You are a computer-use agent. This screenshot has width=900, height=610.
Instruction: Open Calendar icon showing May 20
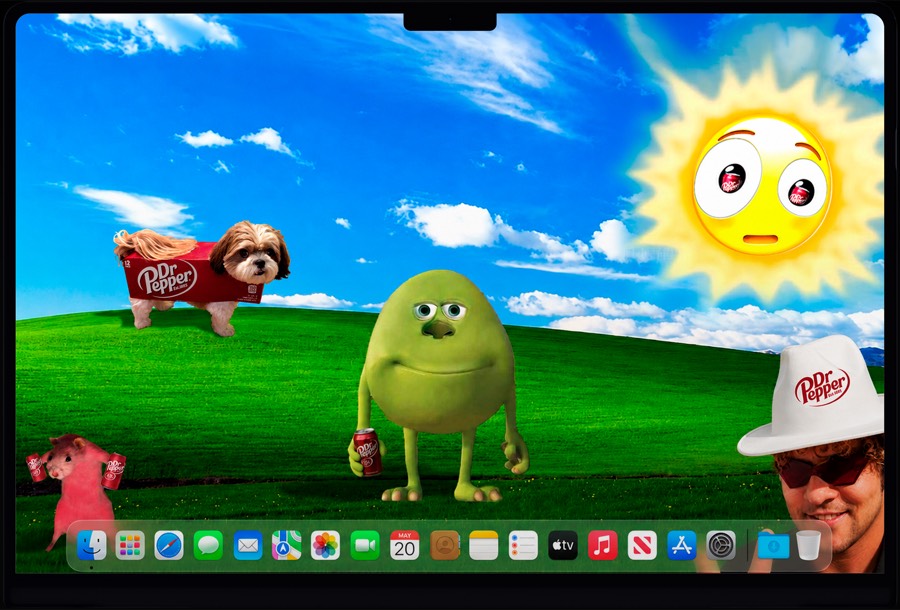405,545
